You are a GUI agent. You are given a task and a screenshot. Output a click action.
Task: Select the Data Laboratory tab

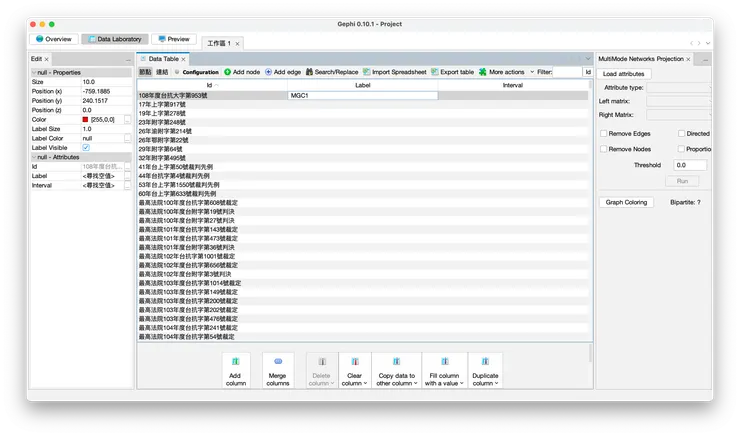coord(115,39)
